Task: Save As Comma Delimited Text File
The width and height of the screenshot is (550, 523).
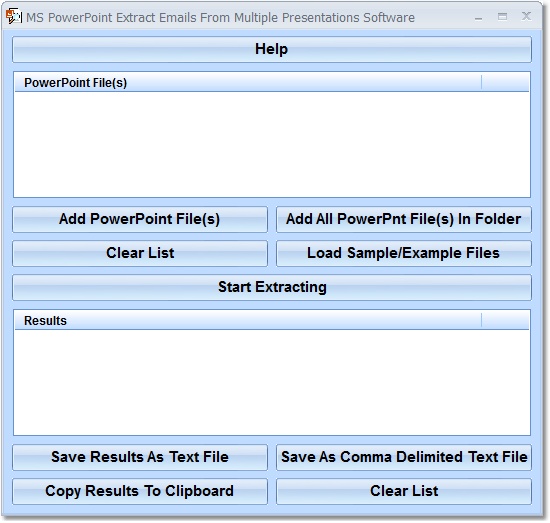Action: point(404,457)
